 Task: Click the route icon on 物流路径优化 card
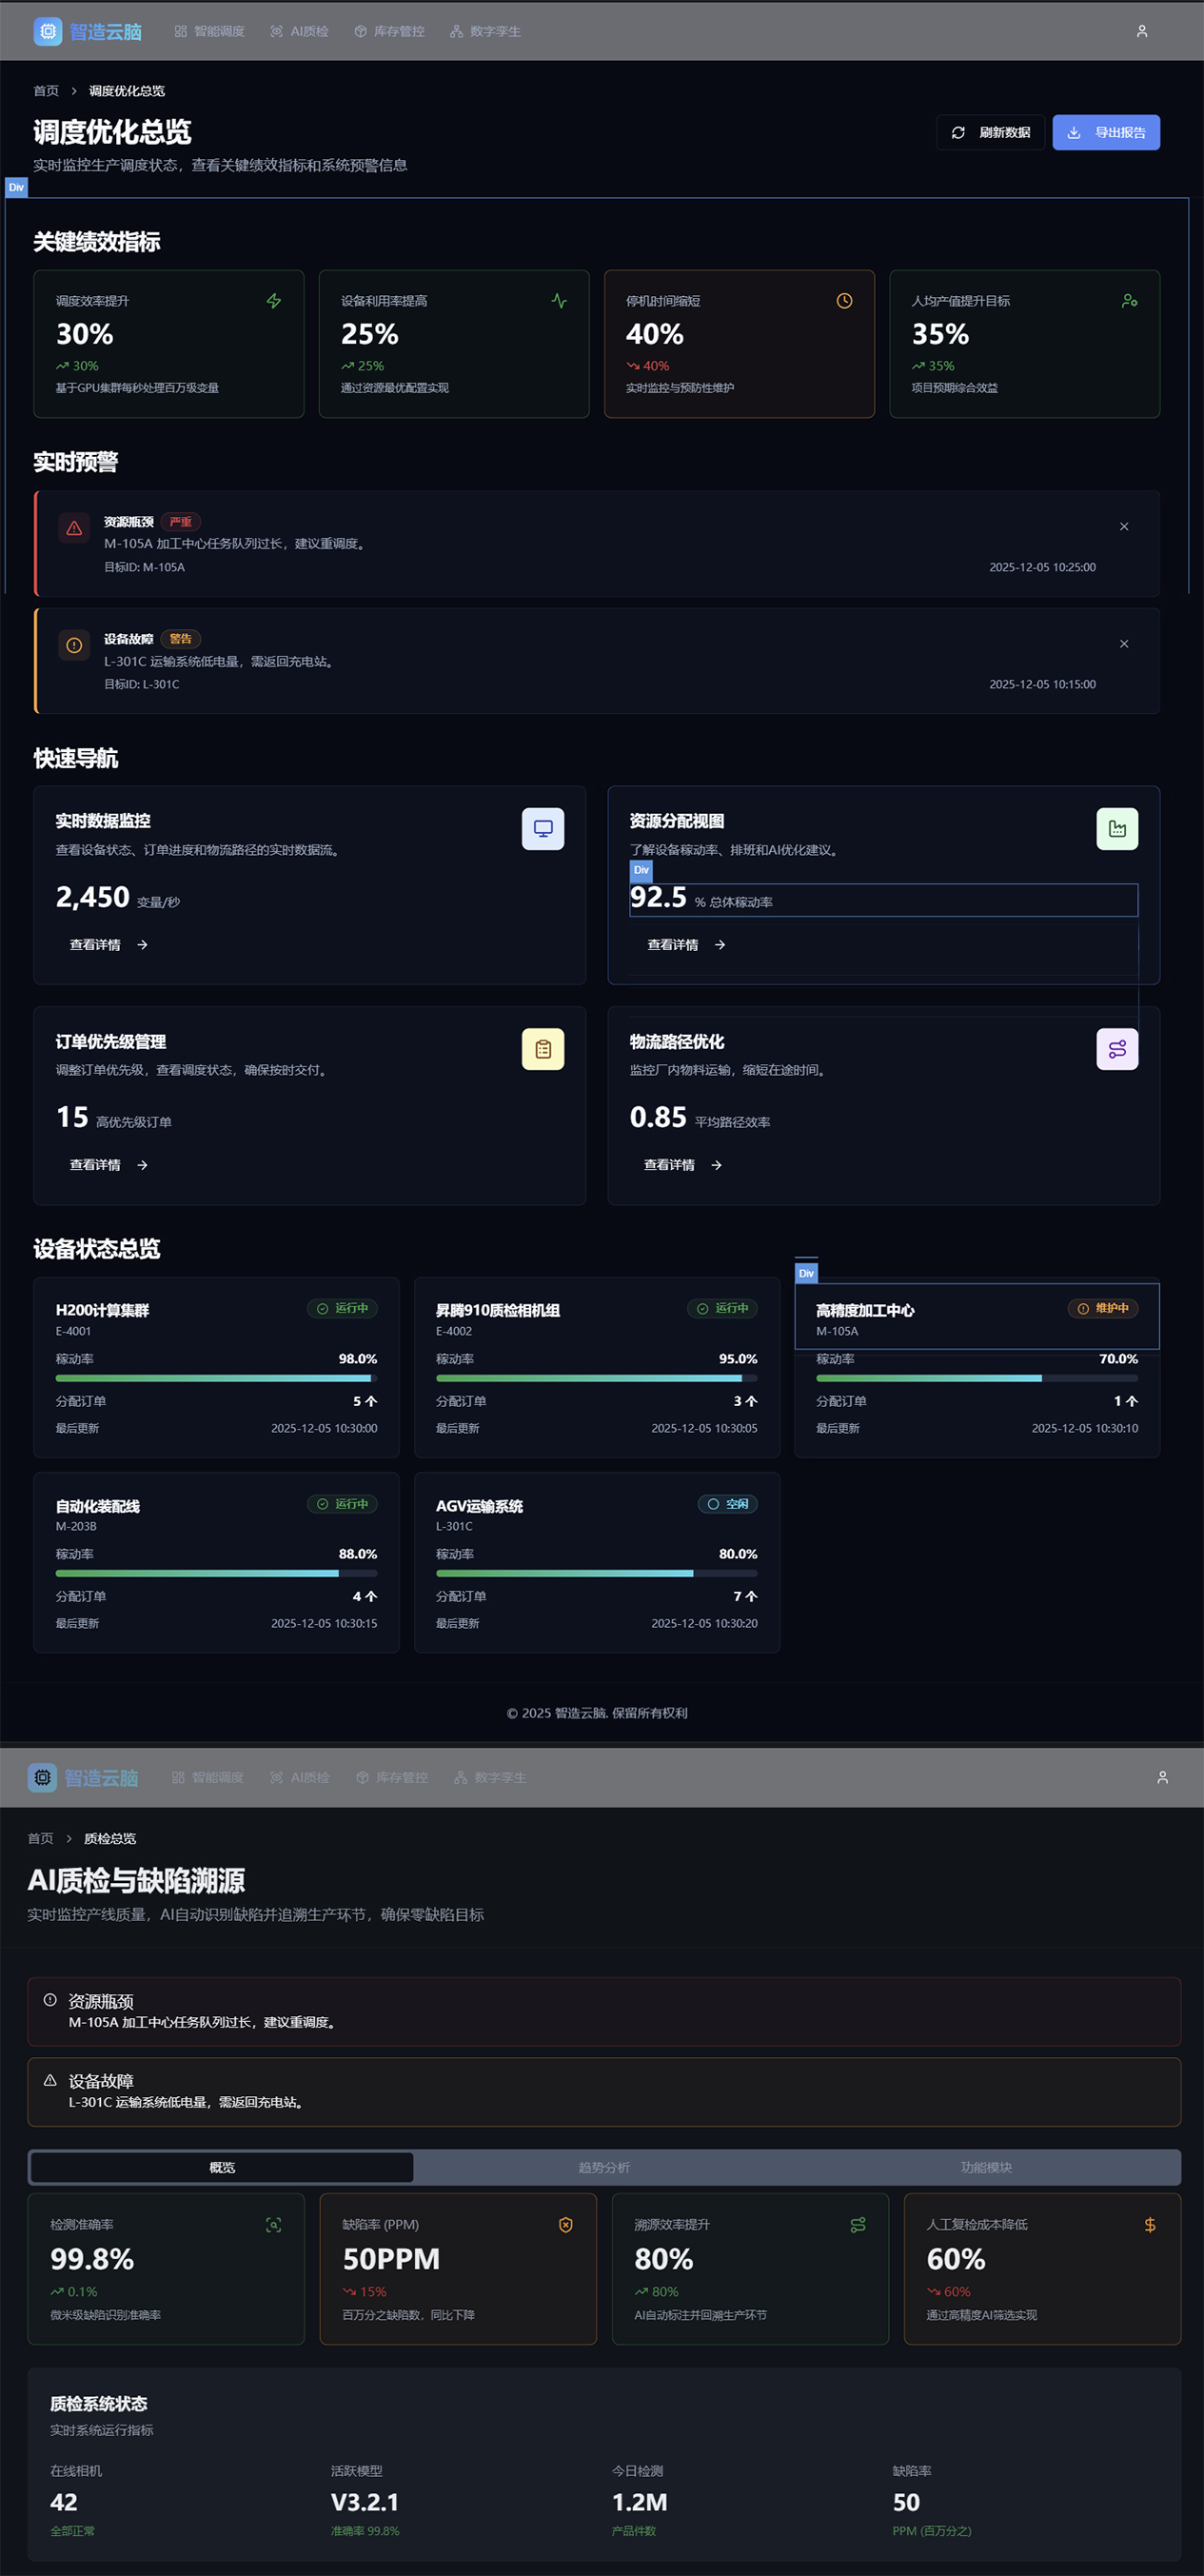tap(1116, 1049)
